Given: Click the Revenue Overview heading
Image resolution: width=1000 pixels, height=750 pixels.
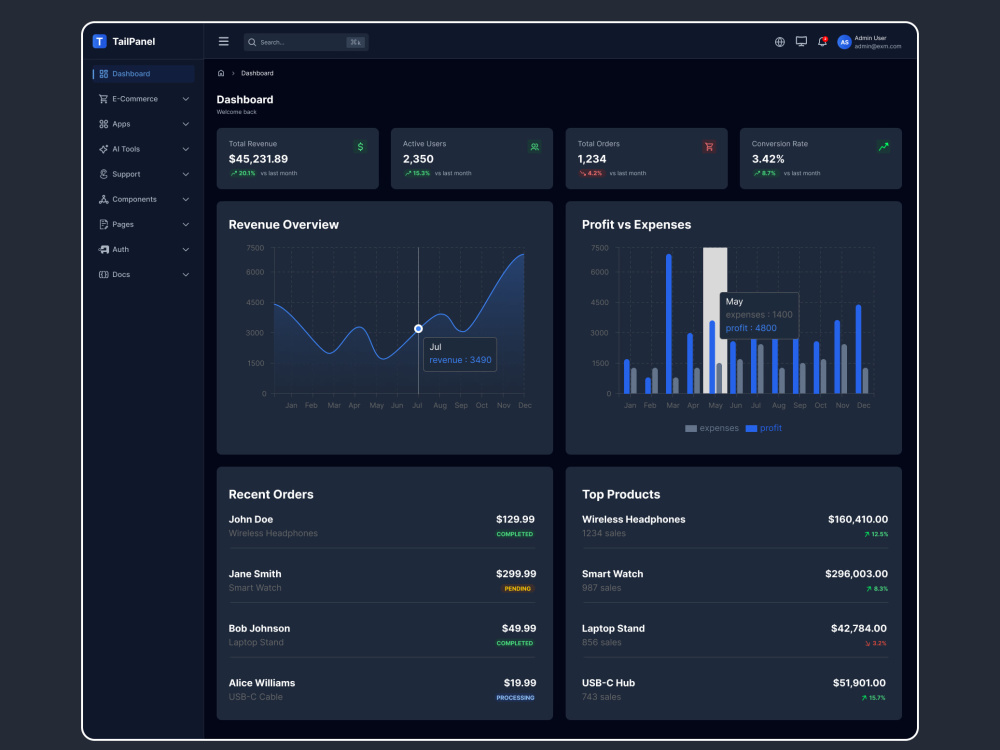Looking at the screenshot, I should (284, 224).
